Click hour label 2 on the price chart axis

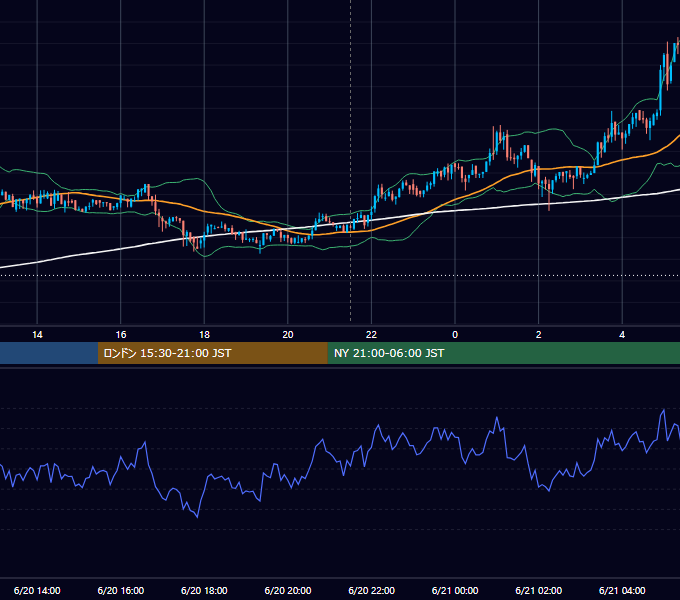(539, 335)
